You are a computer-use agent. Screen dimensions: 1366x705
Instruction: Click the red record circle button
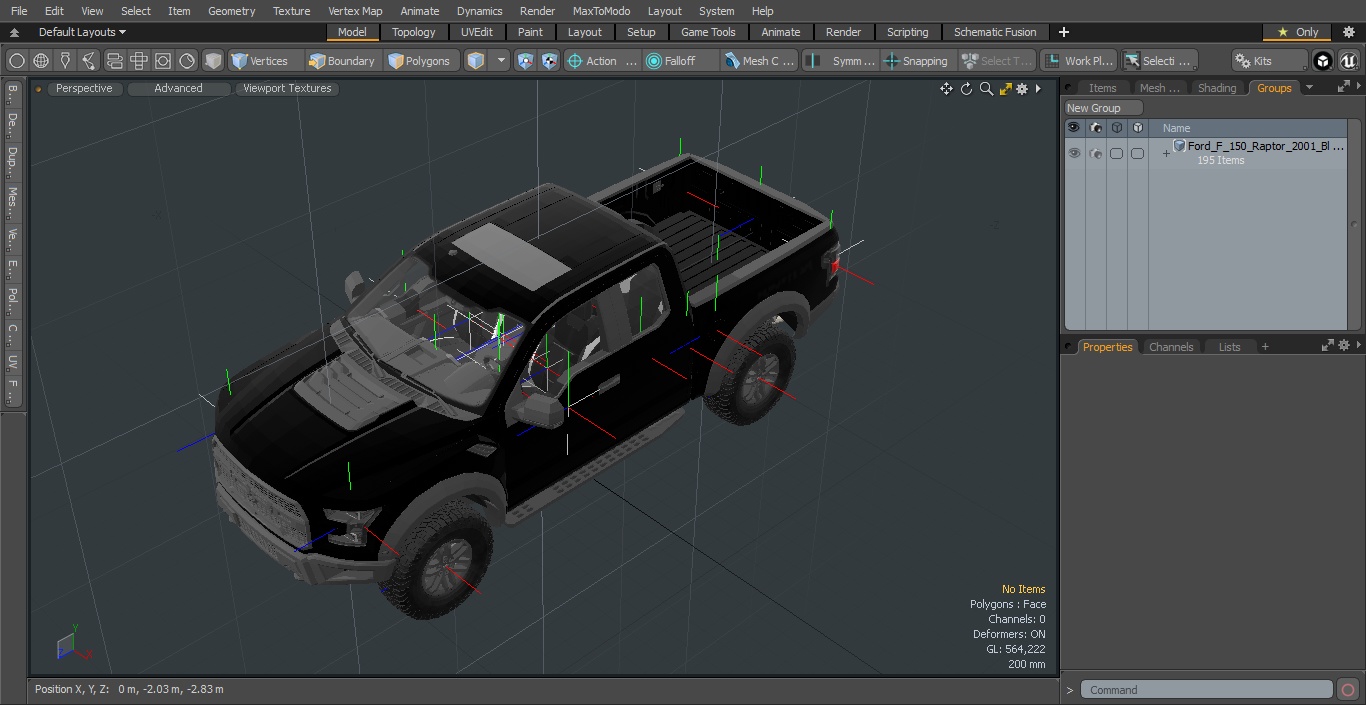[x=1348, y=690]
